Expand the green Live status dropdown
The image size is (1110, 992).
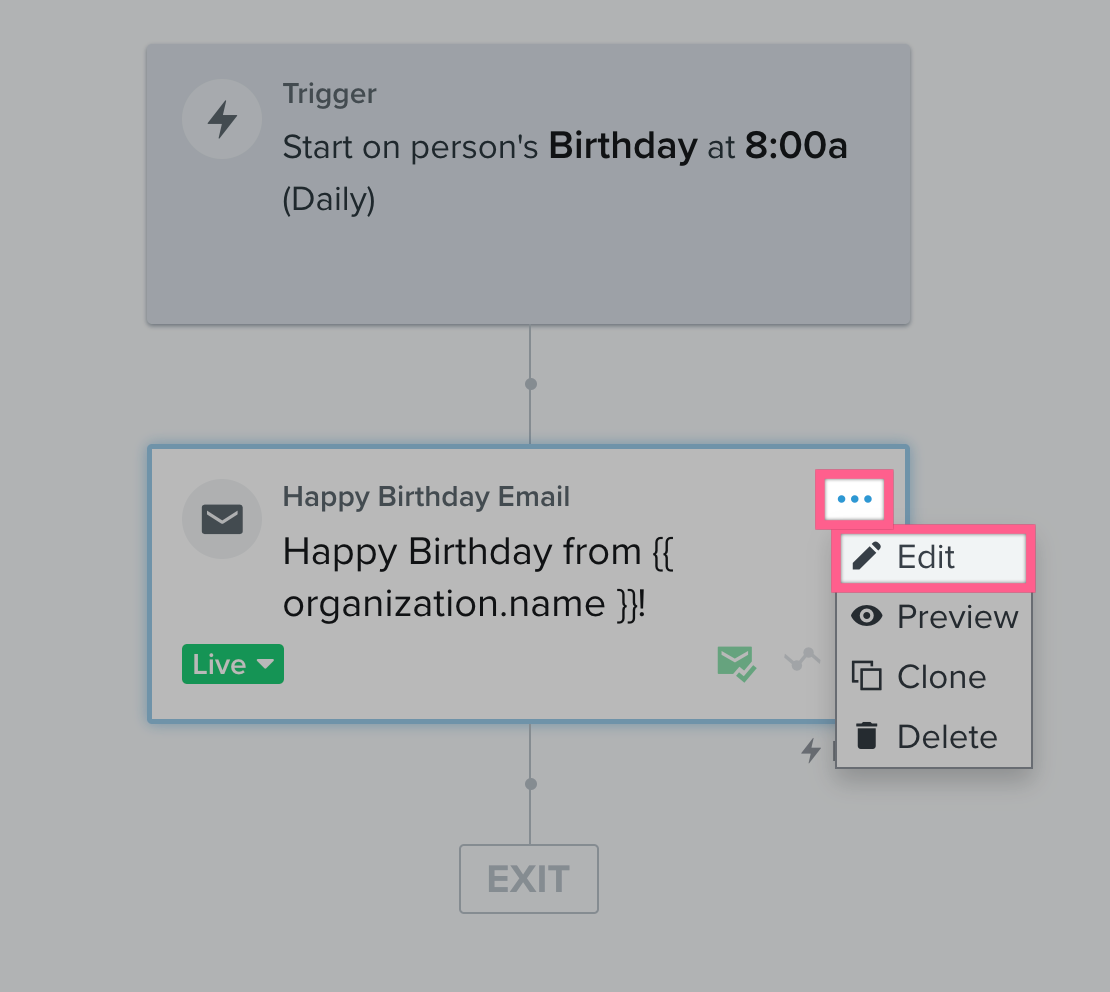(x=233, y=665)
